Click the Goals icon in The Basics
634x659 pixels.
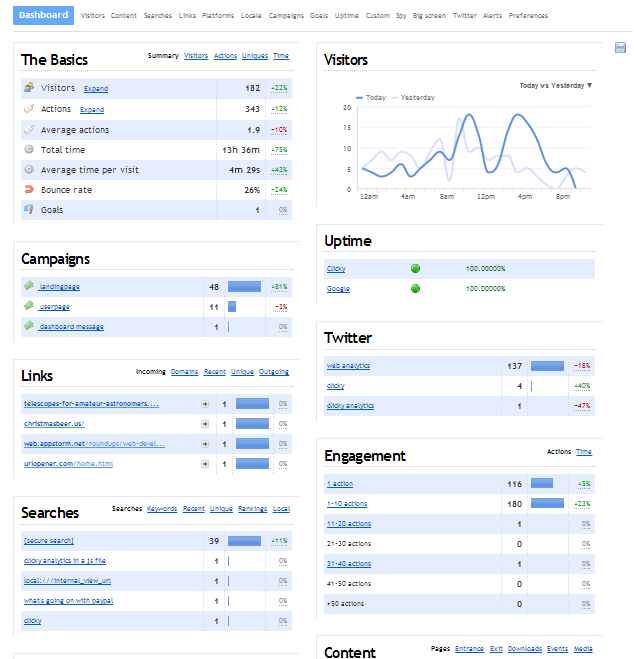pyautogui.click(x=29, y=210)
